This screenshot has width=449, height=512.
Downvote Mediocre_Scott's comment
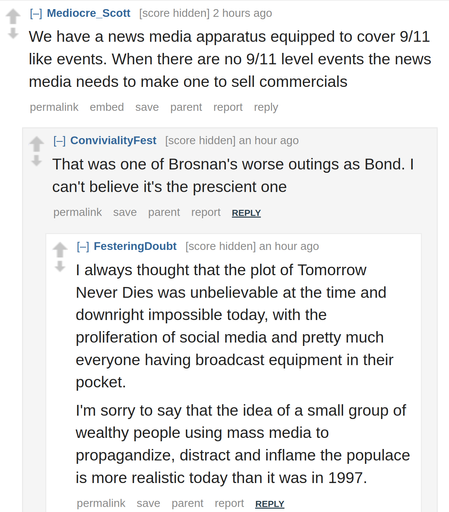tap(13, 33)
